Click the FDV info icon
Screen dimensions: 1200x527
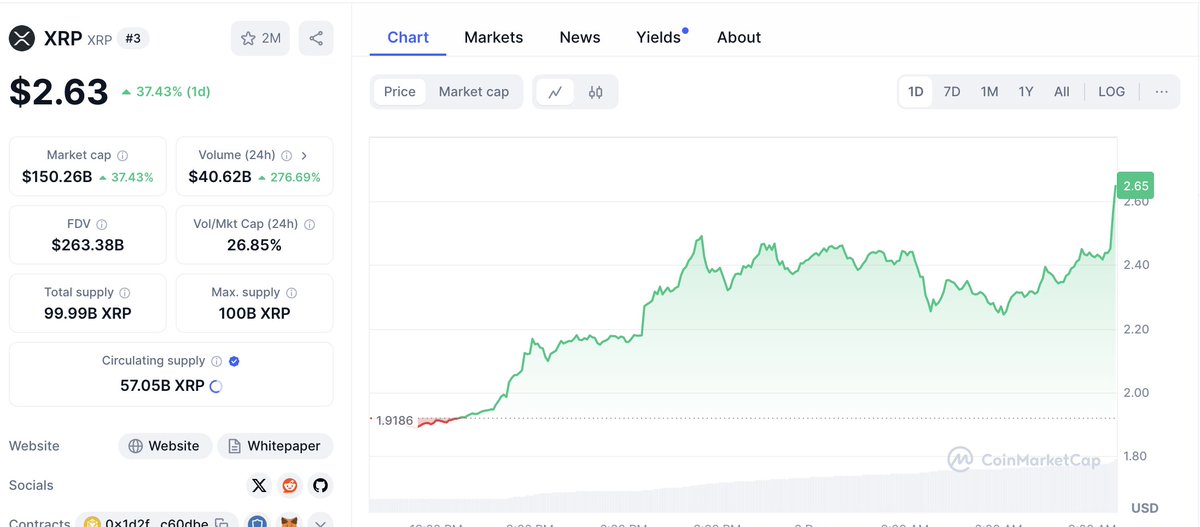click(x=102, y=225)
